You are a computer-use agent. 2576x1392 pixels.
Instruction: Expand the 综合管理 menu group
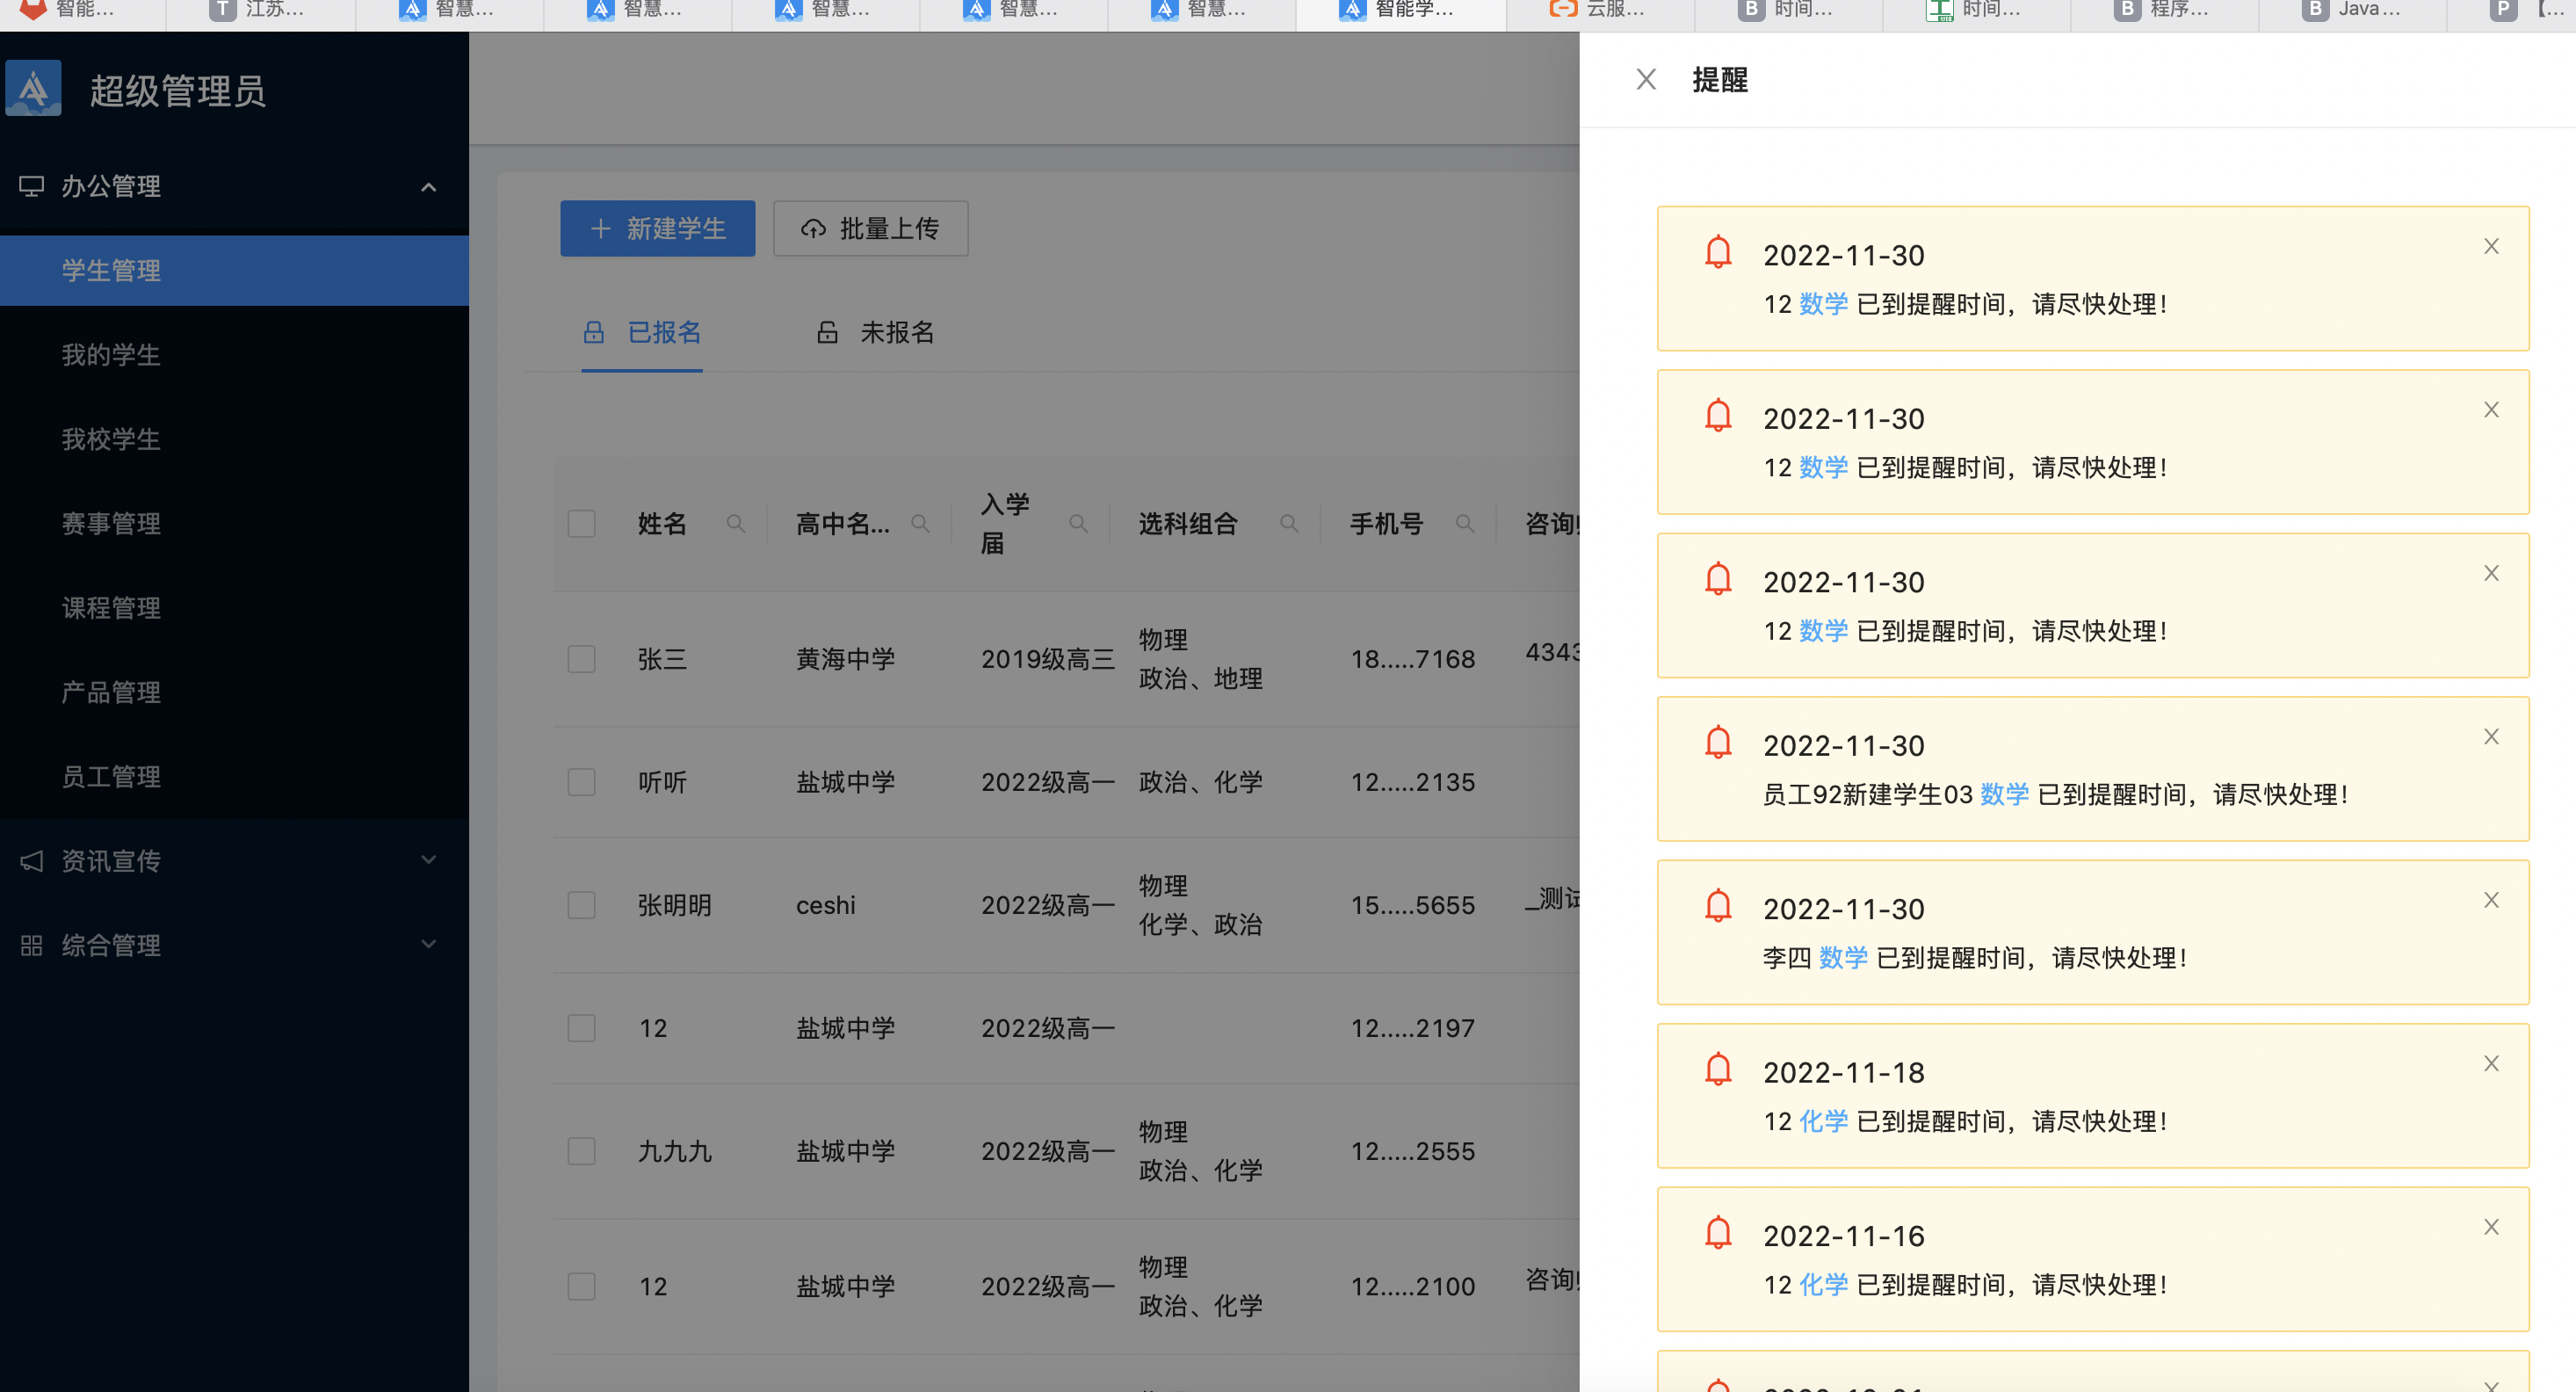click(428, 944)
